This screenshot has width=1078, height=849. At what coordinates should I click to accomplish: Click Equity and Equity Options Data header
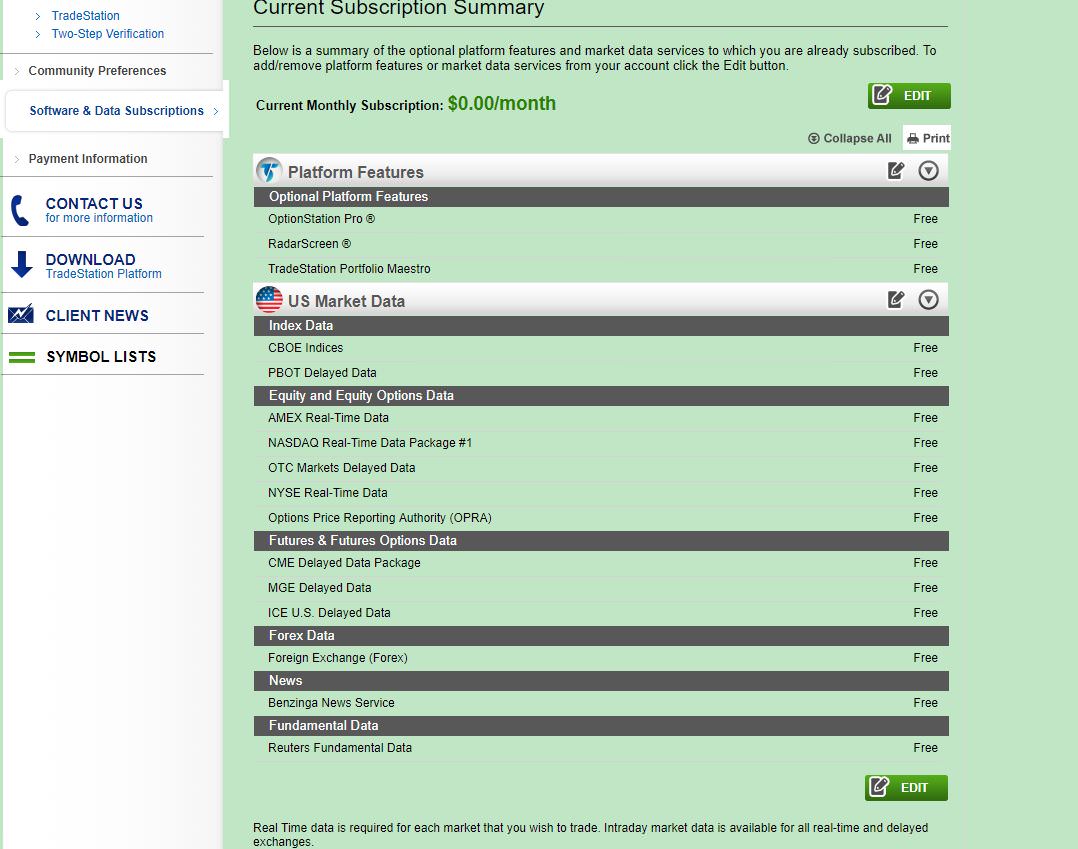point(601,396)
